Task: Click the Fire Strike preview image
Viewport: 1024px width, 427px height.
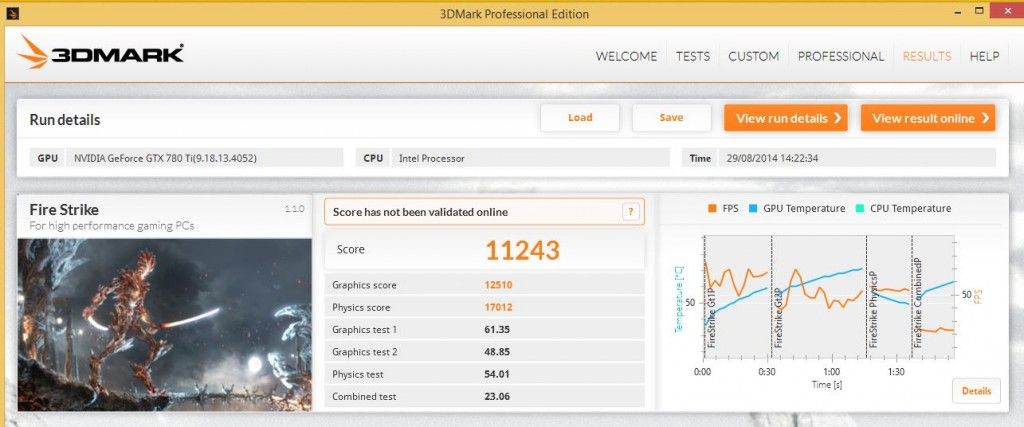Action: click(165, 324)
